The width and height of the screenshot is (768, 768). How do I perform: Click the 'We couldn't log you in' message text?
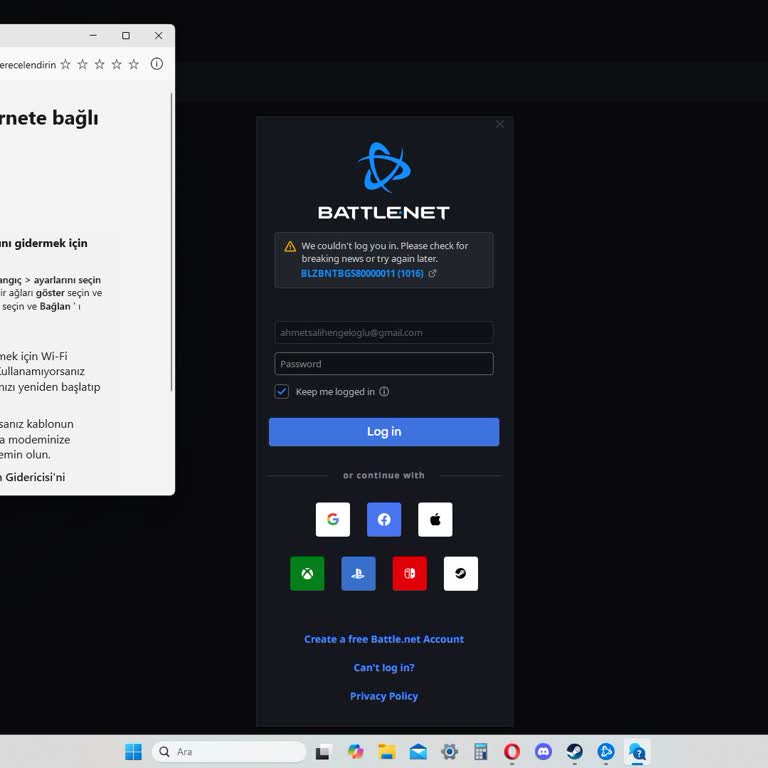click(x=385, y=252)
